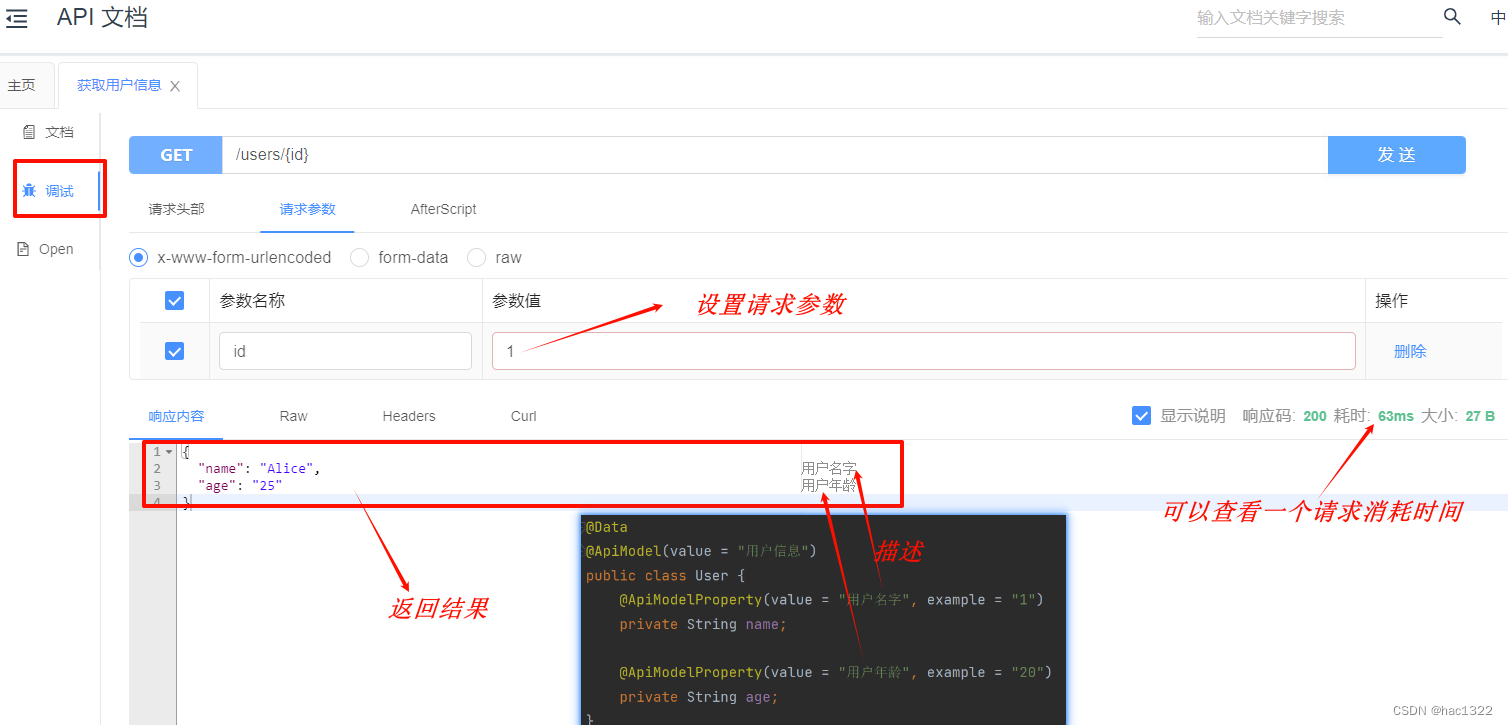1508x725 pixels.
Task: Click the 操作 column header
Action: (1392, 300)
